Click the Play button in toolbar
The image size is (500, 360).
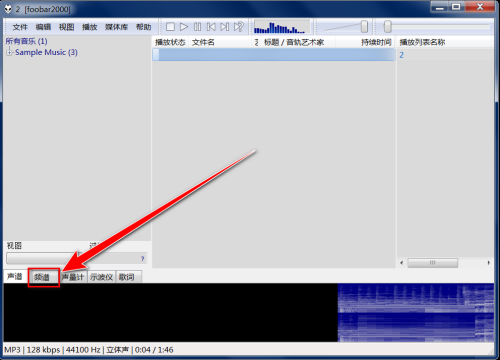(x=184, y=27)
